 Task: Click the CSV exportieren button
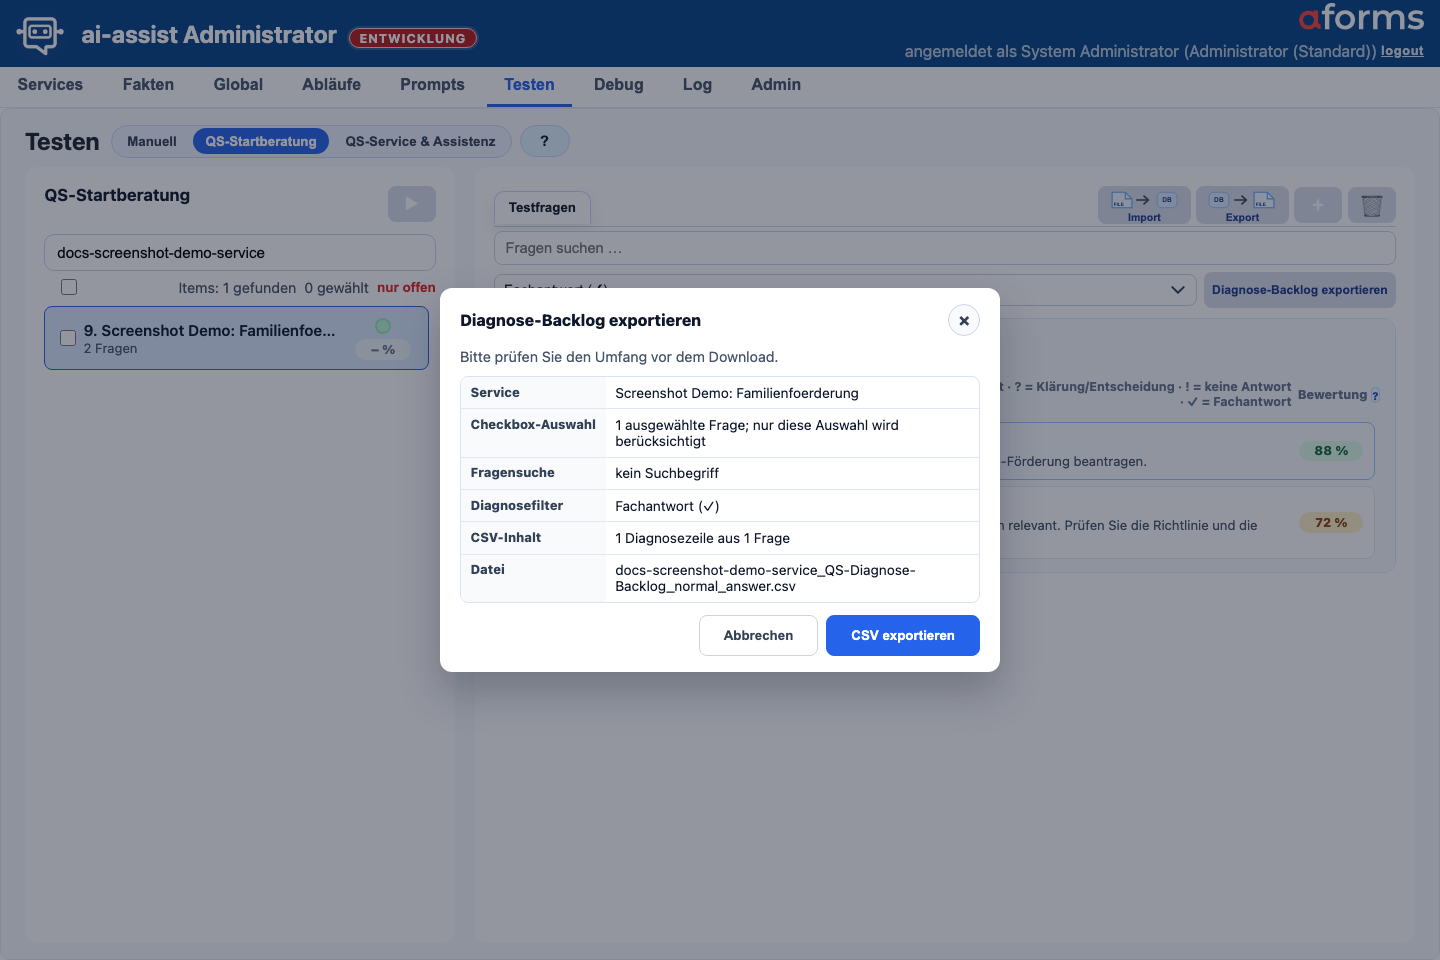[x=903, y=635]
